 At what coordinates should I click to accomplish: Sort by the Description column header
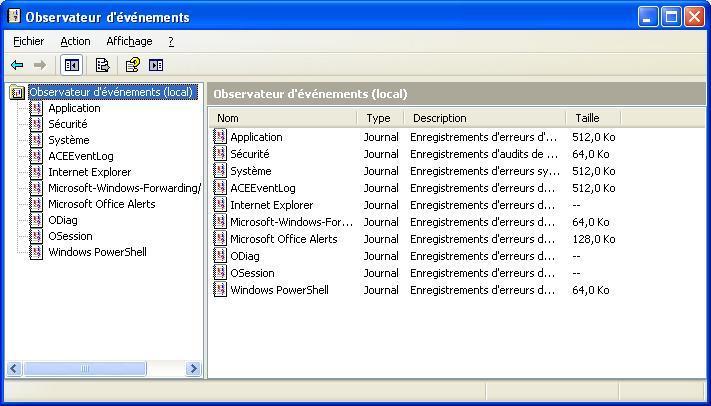(484, 118)
